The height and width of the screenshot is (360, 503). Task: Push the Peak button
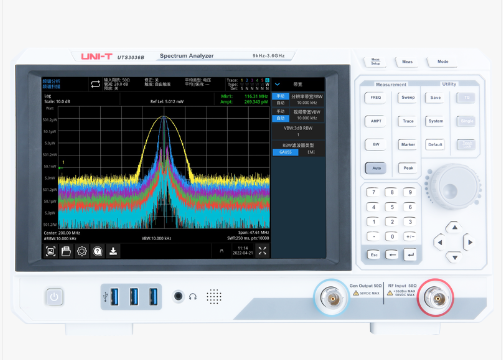[408, 168]
